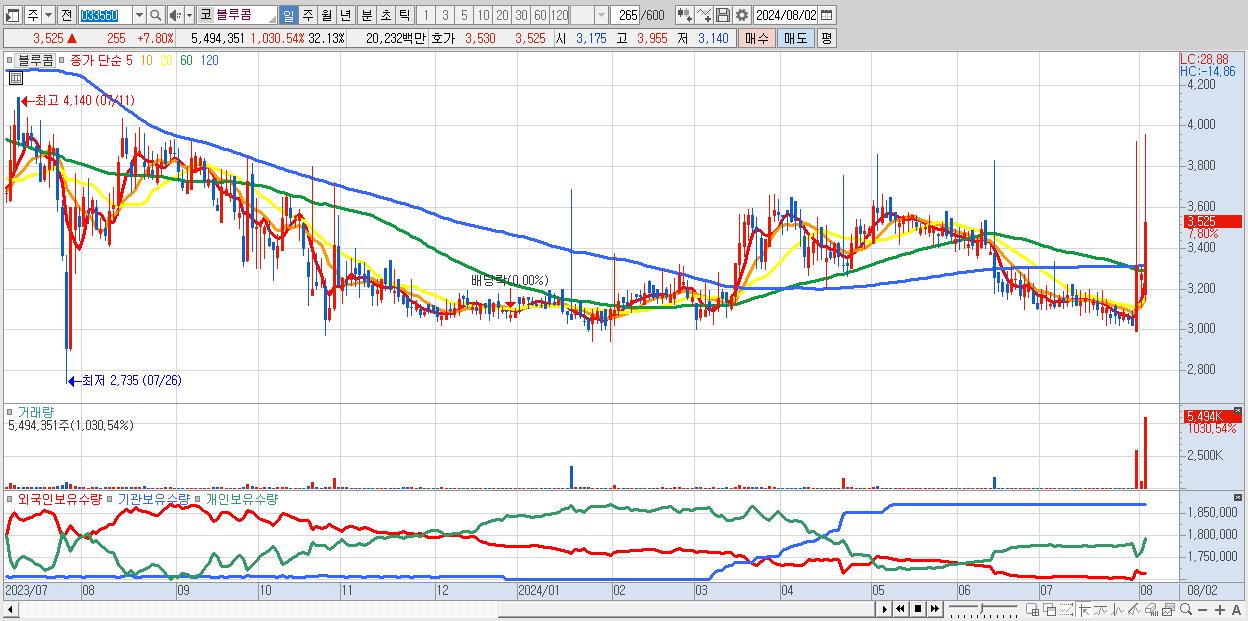1248x621 pixels.
Task: Click the 외국인보유수량 legend label
Action: [x=59, y=498]
